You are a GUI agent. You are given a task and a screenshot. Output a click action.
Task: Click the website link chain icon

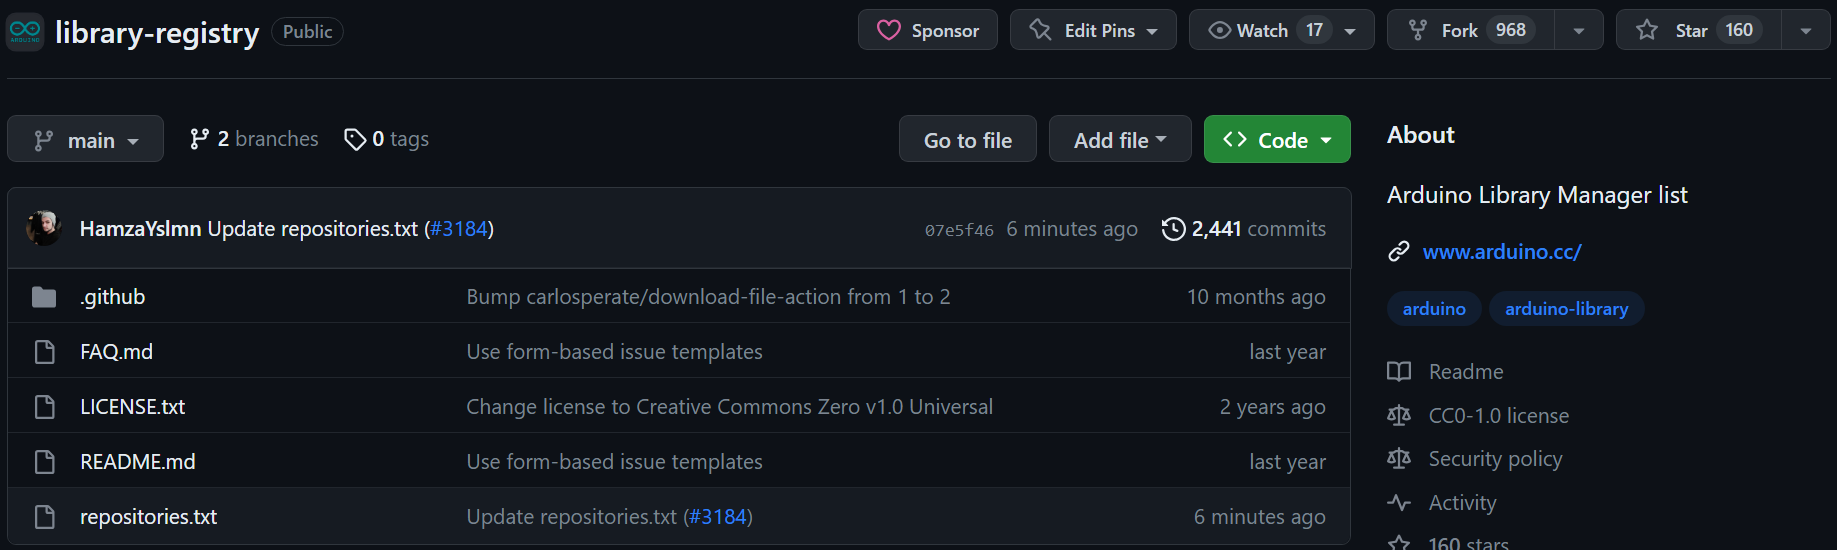[1399, 252]
